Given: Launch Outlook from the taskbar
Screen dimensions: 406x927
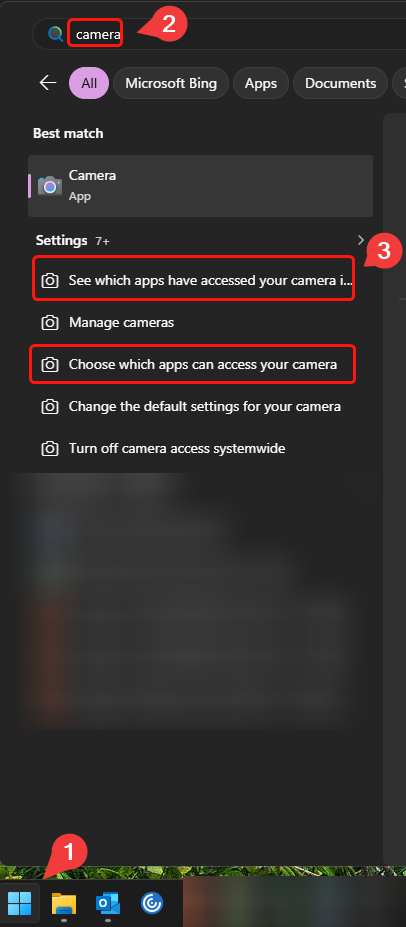Looking at the screenshot, I should 108,903.
